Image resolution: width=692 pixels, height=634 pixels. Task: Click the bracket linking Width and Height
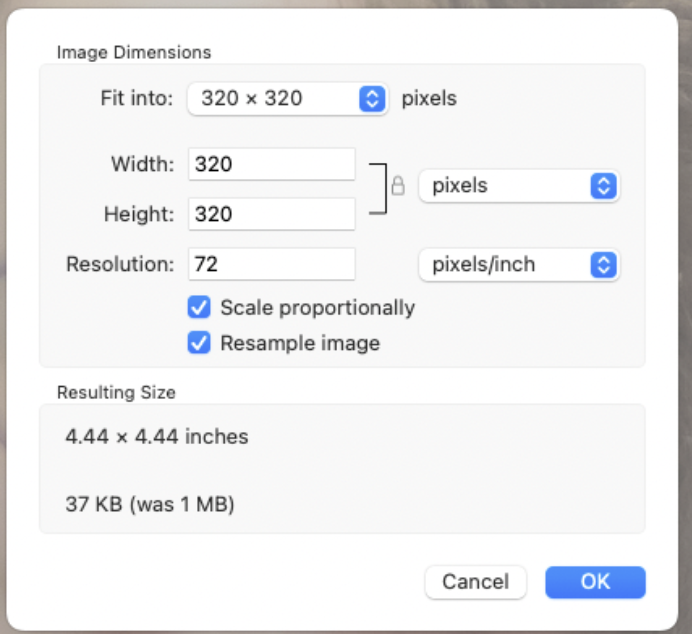377,187
